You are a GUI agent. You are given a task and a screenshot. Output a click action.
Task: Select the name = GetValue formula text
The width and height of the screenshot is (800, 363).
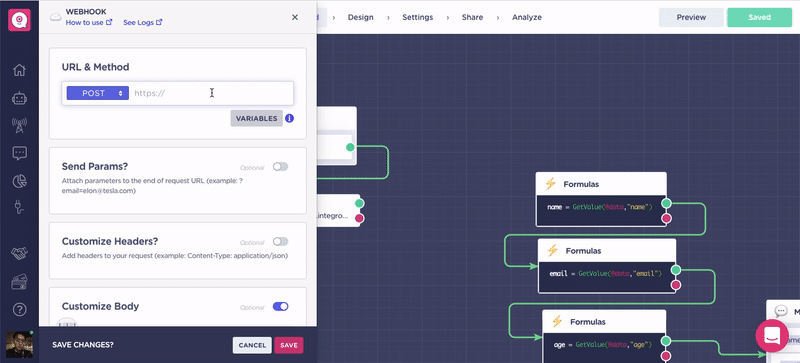(600, 207)
